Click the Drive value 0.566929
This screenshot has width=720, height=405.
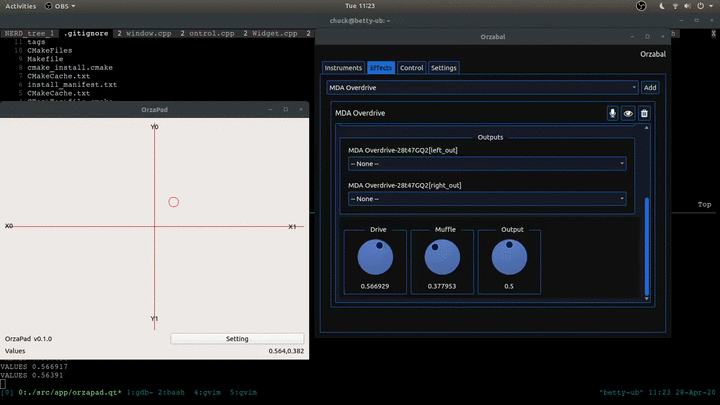(x=375, y=286)
